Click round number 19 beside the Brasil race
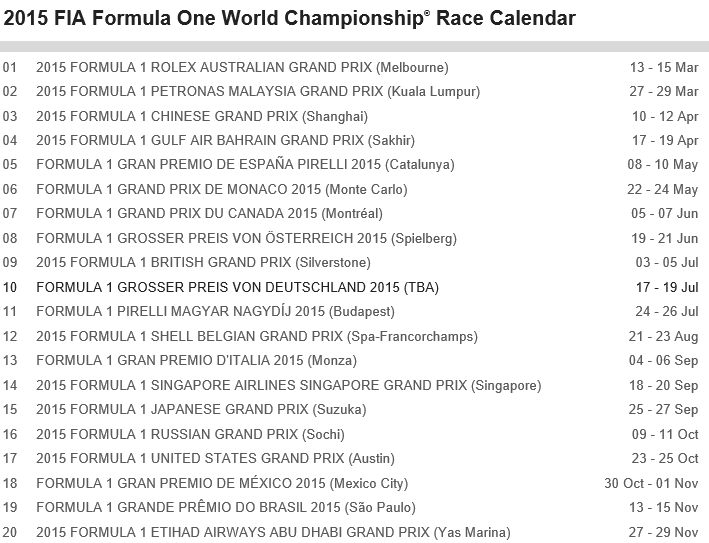The image size is (709, 543). (11, 508)
